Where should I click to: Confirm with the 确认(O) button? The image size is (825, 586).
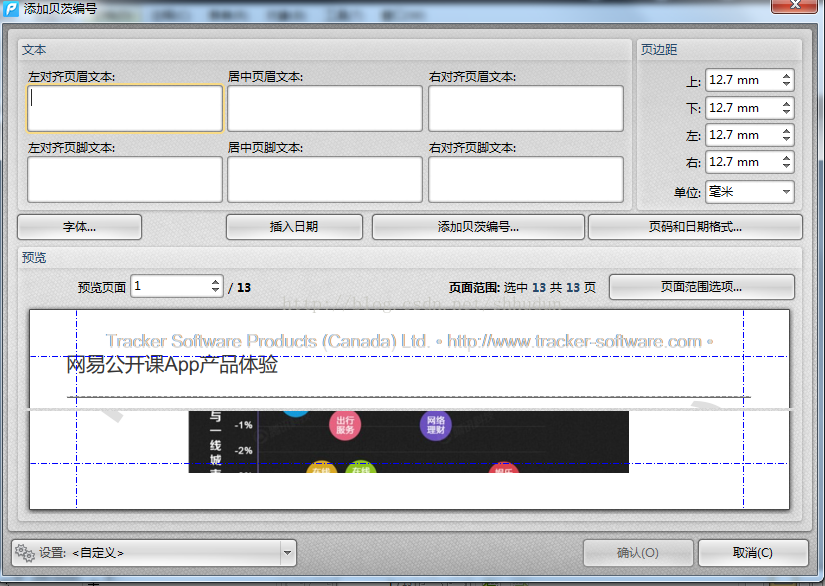638,553
